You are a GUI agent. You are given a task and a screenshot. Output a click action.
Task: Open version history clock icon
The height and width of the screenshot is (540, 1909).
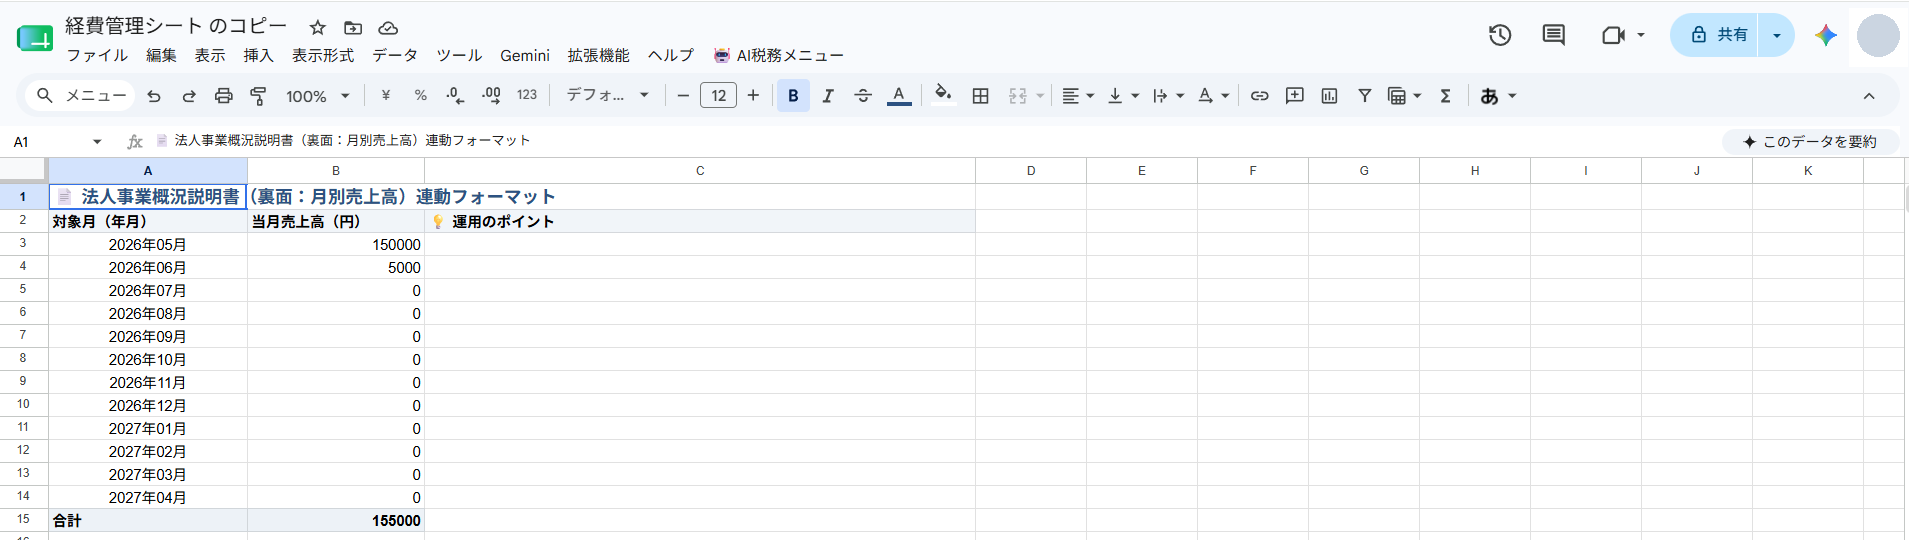click(x=1499, y=35)
